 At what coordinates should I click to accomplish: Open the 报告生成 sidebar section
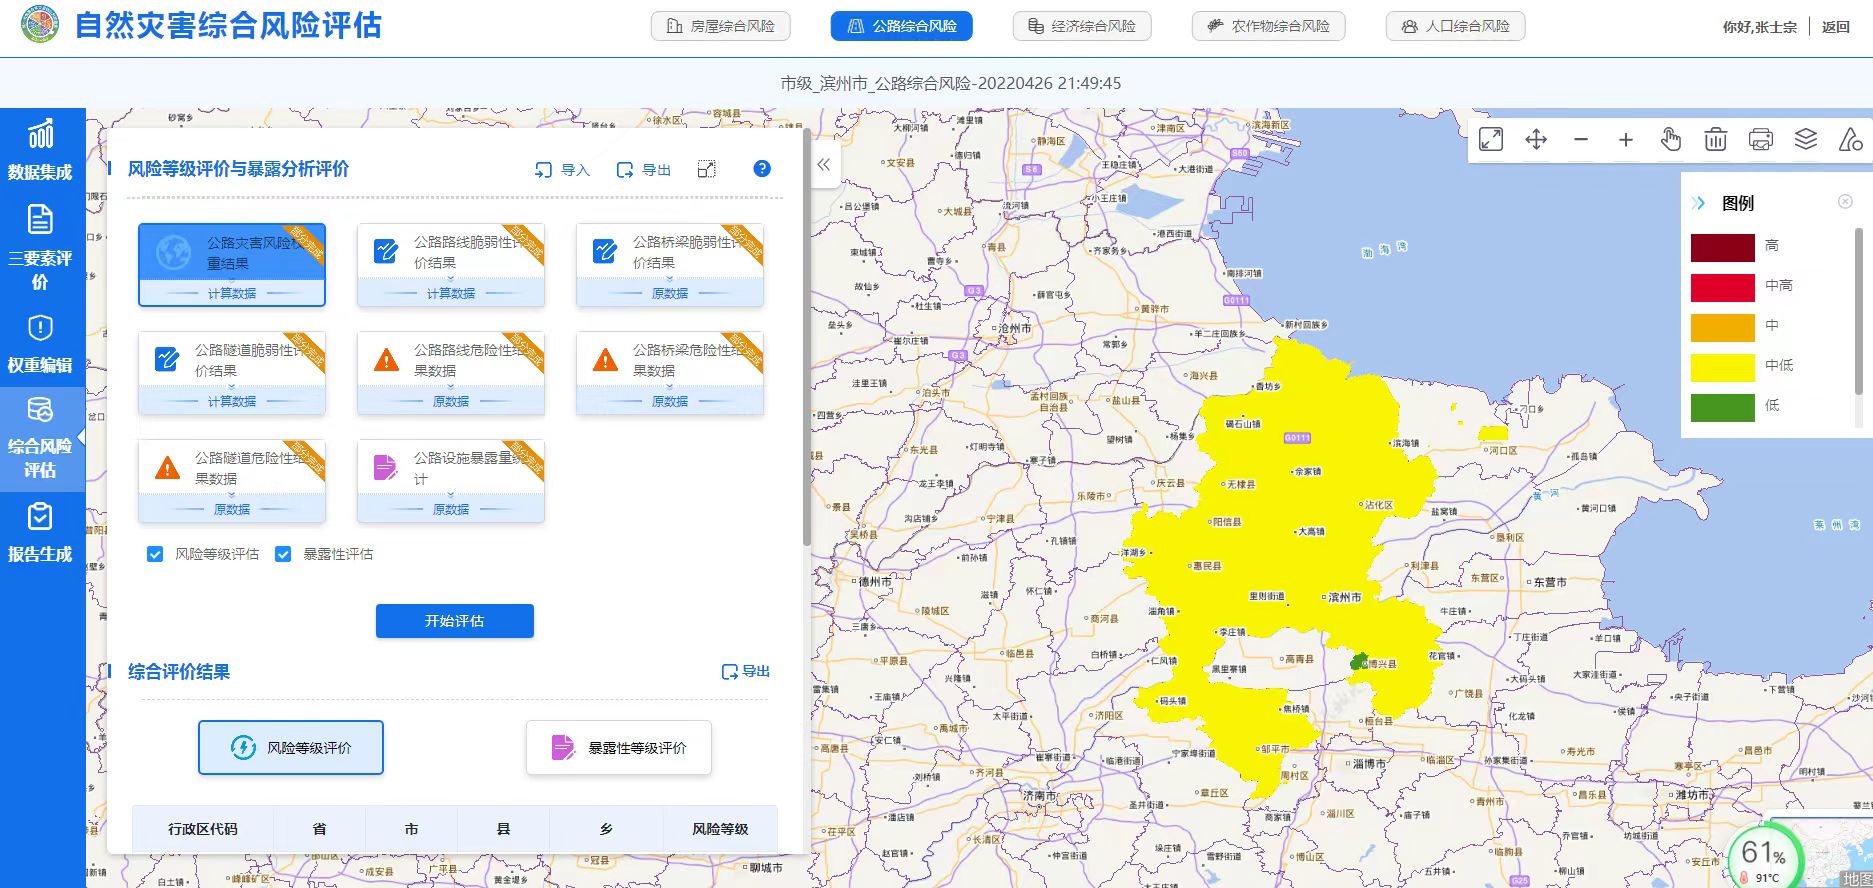click(x=40, y=533)
